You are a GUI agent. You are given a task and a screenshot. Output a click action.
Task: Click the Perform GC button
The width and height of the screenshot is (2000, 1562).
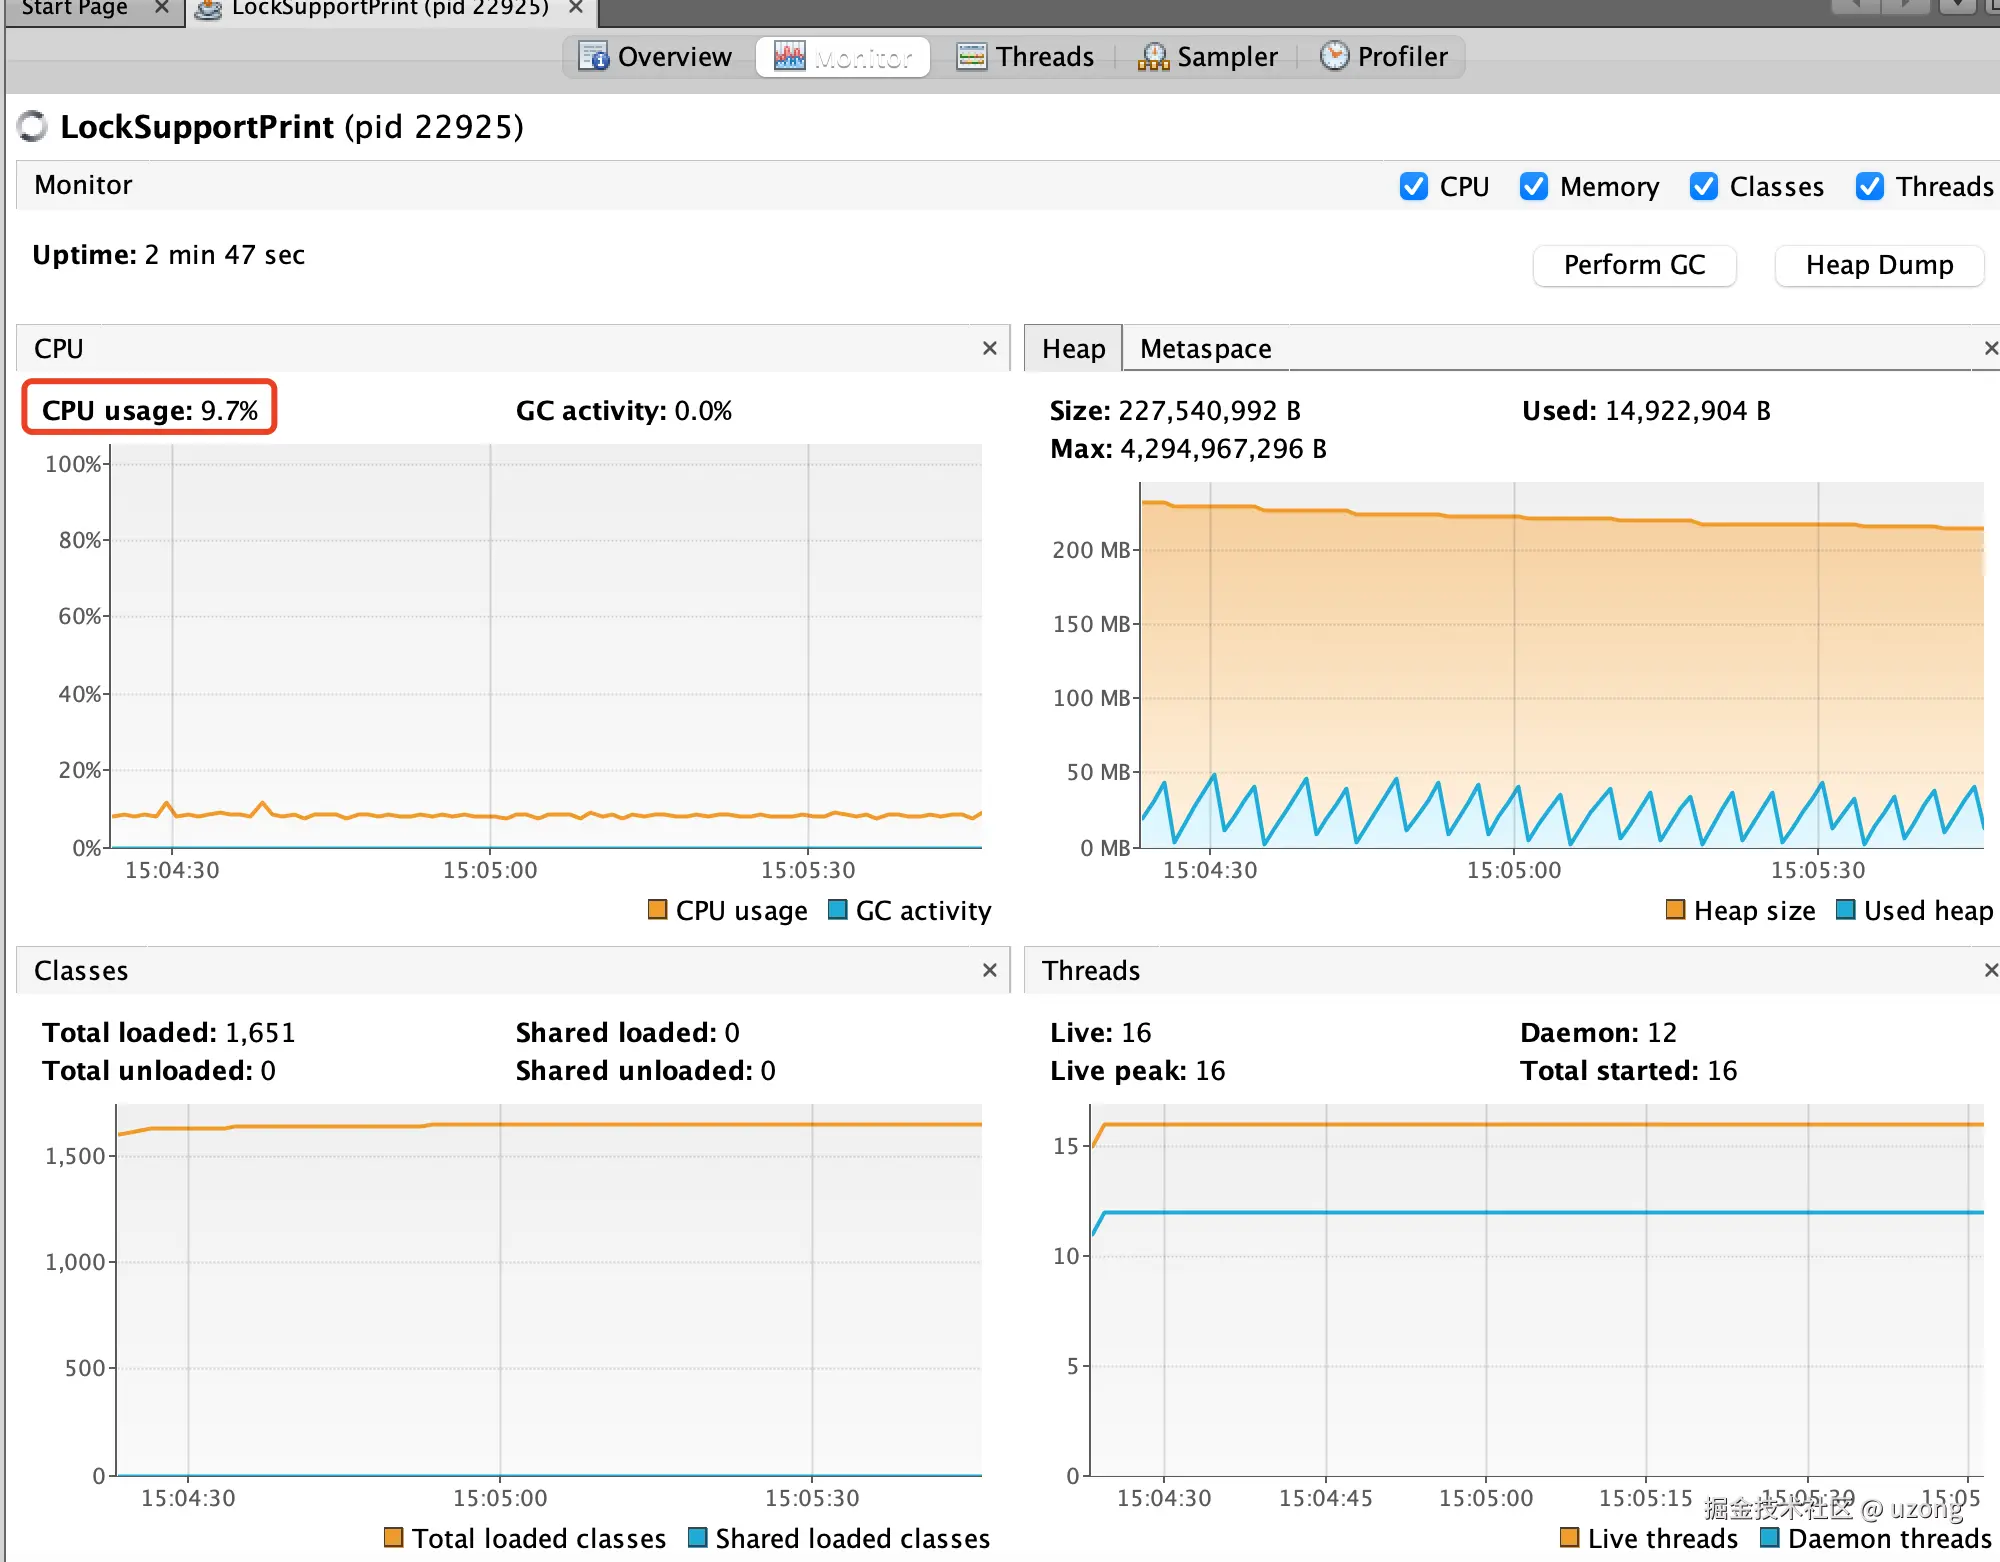pyautogui.click(x=1634, y=265)
